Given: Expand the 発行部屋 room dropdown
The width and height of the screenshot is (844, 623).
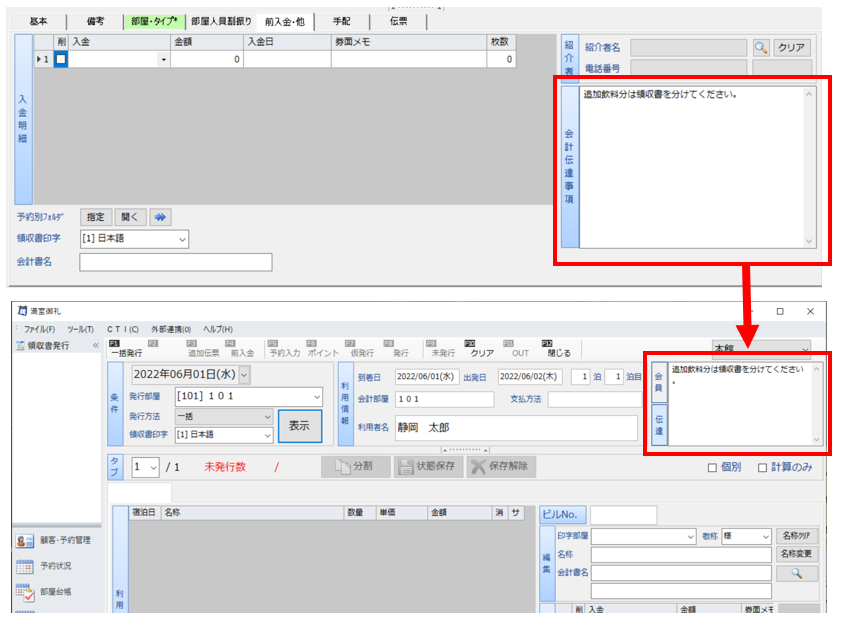Looking at the screenshot, I should 315,396.
